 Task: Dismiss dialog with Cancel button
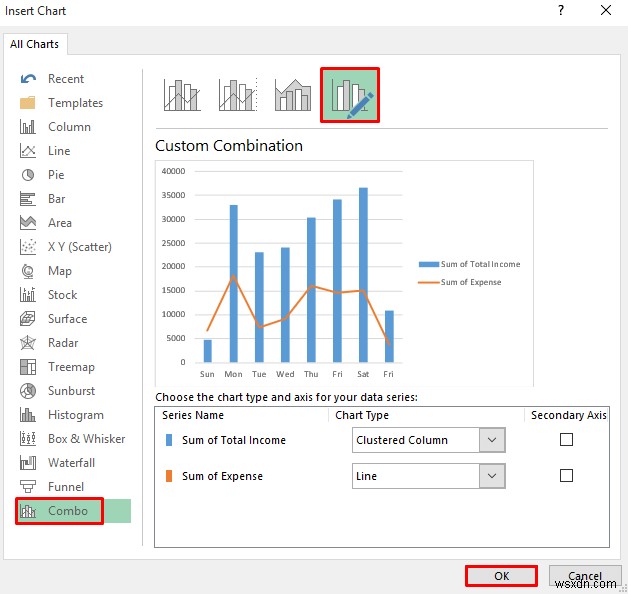[585, 576]
